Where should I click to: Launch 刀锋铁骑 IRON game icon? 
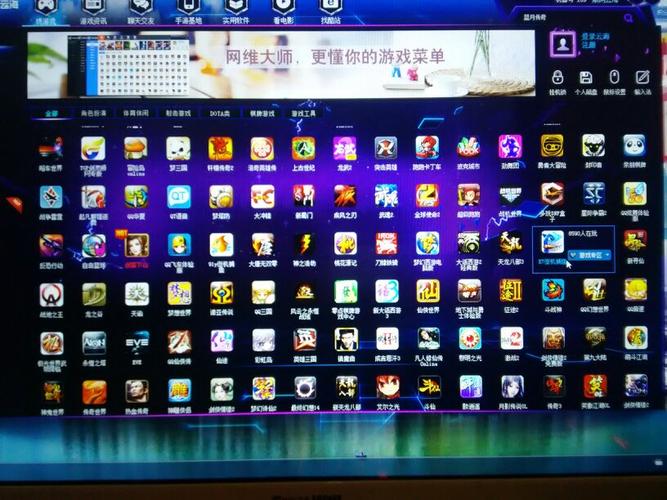[x=386, y=244]
